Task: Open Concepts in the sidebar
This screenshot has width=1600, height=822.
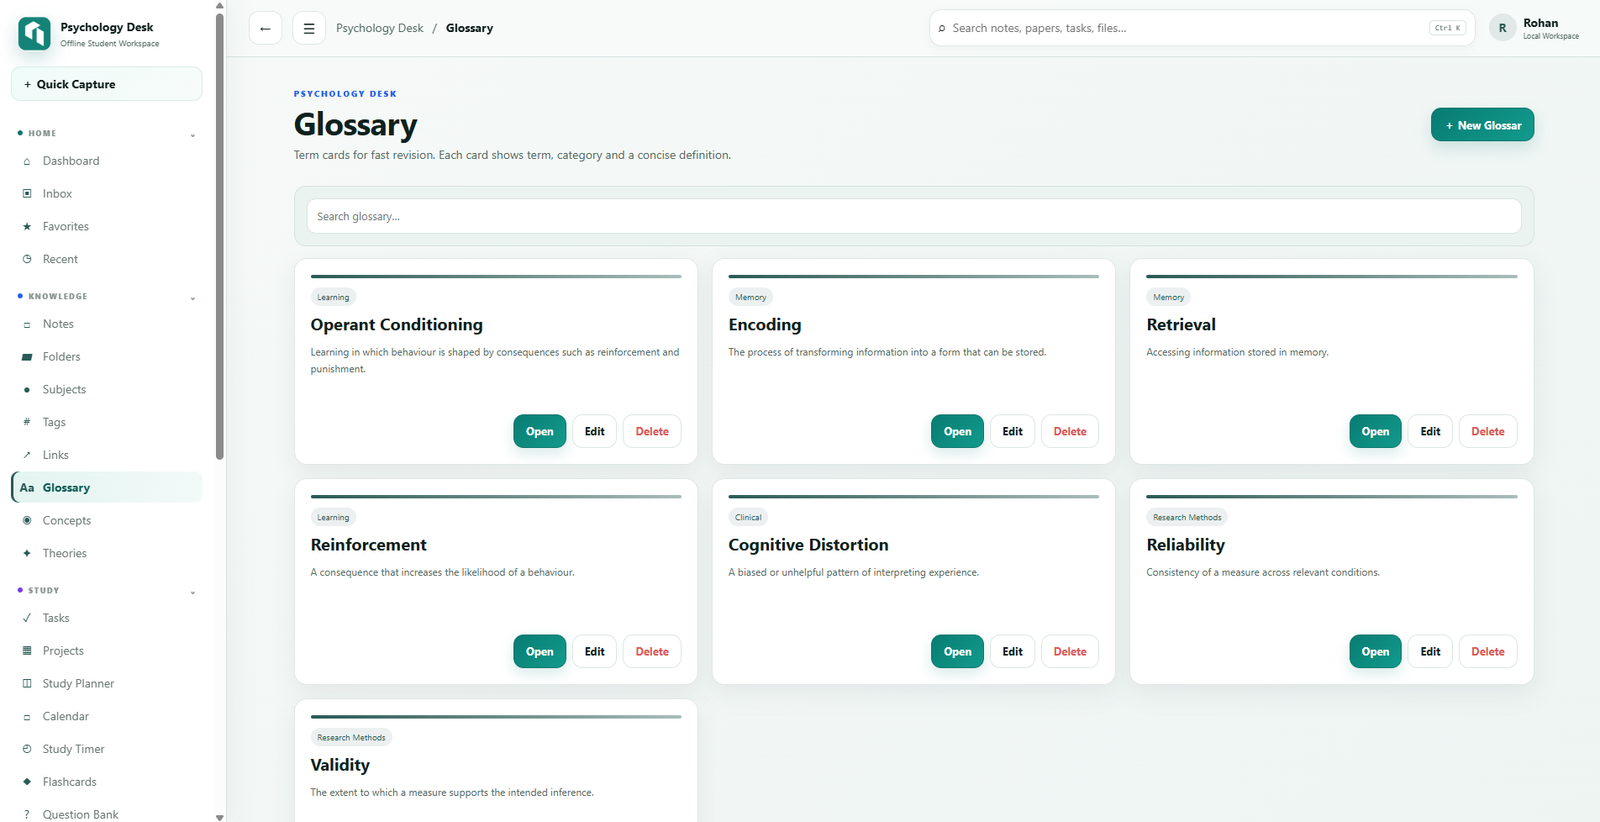Action: click(106, 521)
